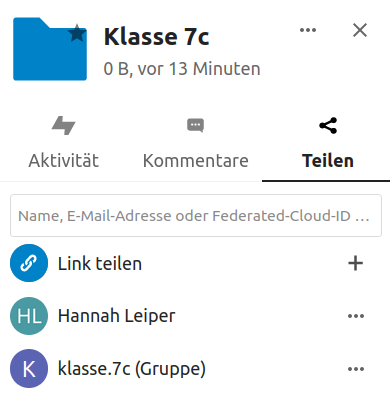Select the Teilen tab label
Image resolution: width=390 pixels, height=397 pixels.
(x=328, y=161)
